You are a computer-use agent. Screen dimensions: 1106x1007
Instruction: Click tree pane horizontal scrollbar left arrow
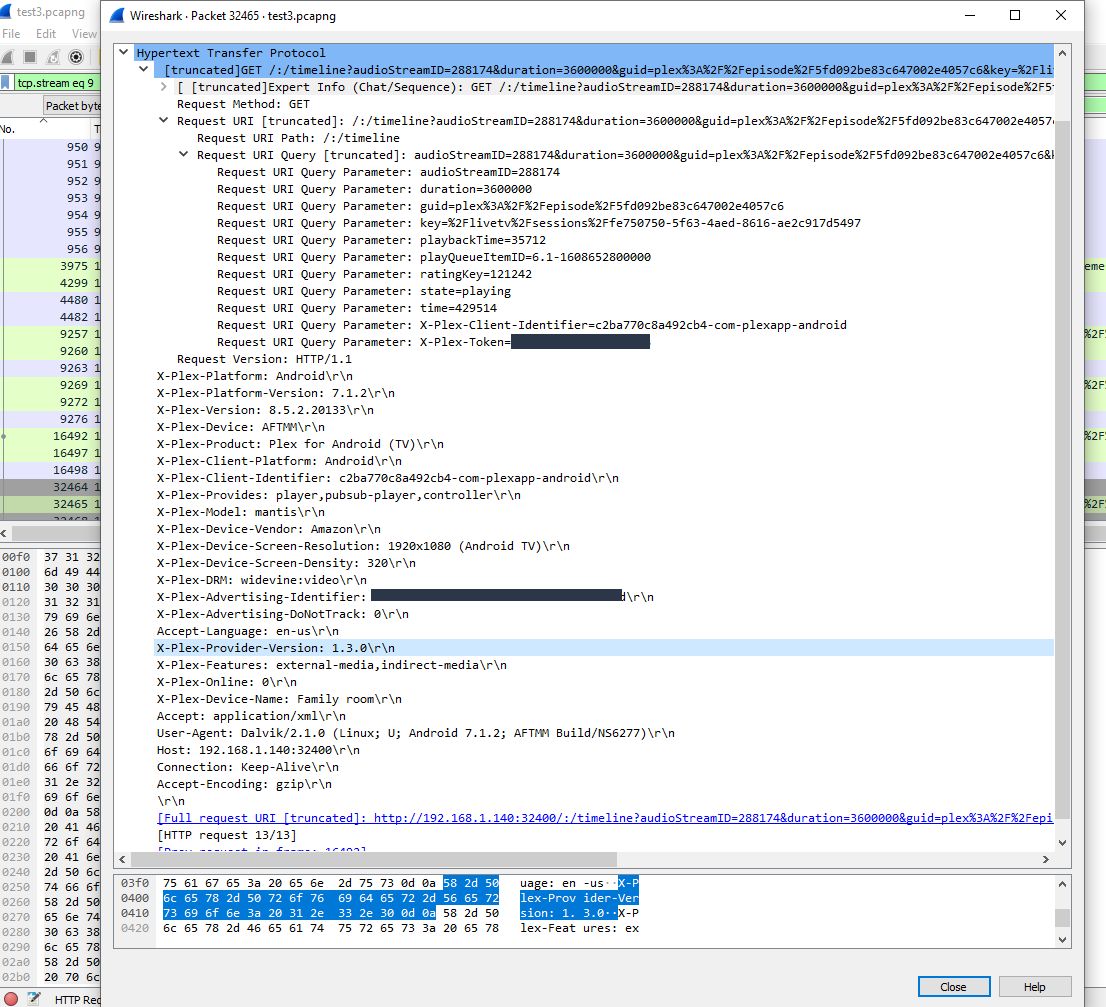pos(123,859)
